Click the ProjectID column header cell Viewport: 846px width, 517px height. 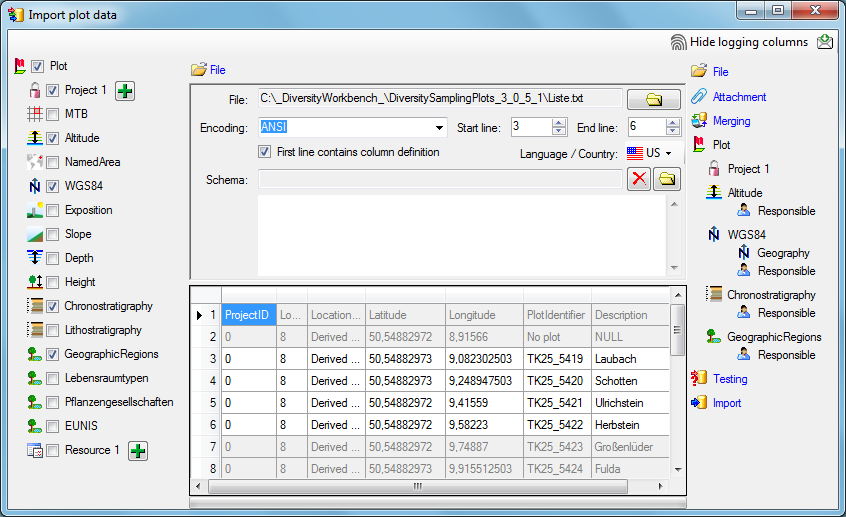click(247, 315)
